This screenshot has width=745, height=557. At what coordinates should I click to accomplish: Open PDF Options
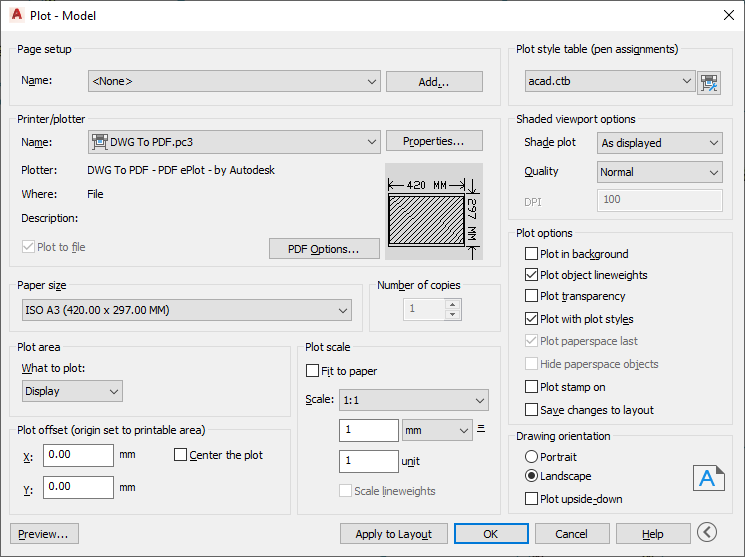pos(324,249)
